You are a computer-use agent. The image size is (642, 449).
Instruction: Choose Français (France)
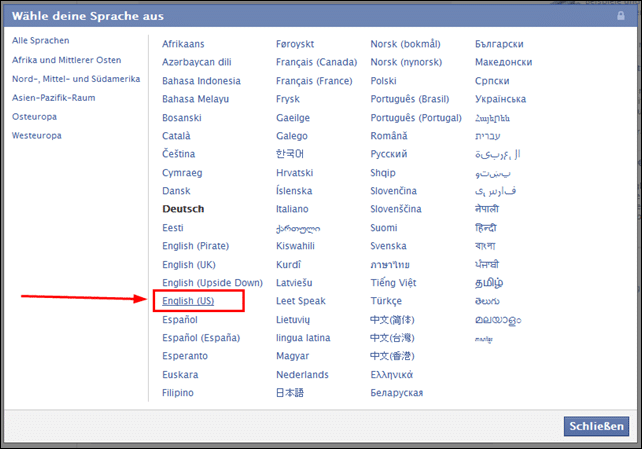tap(314, 81)
